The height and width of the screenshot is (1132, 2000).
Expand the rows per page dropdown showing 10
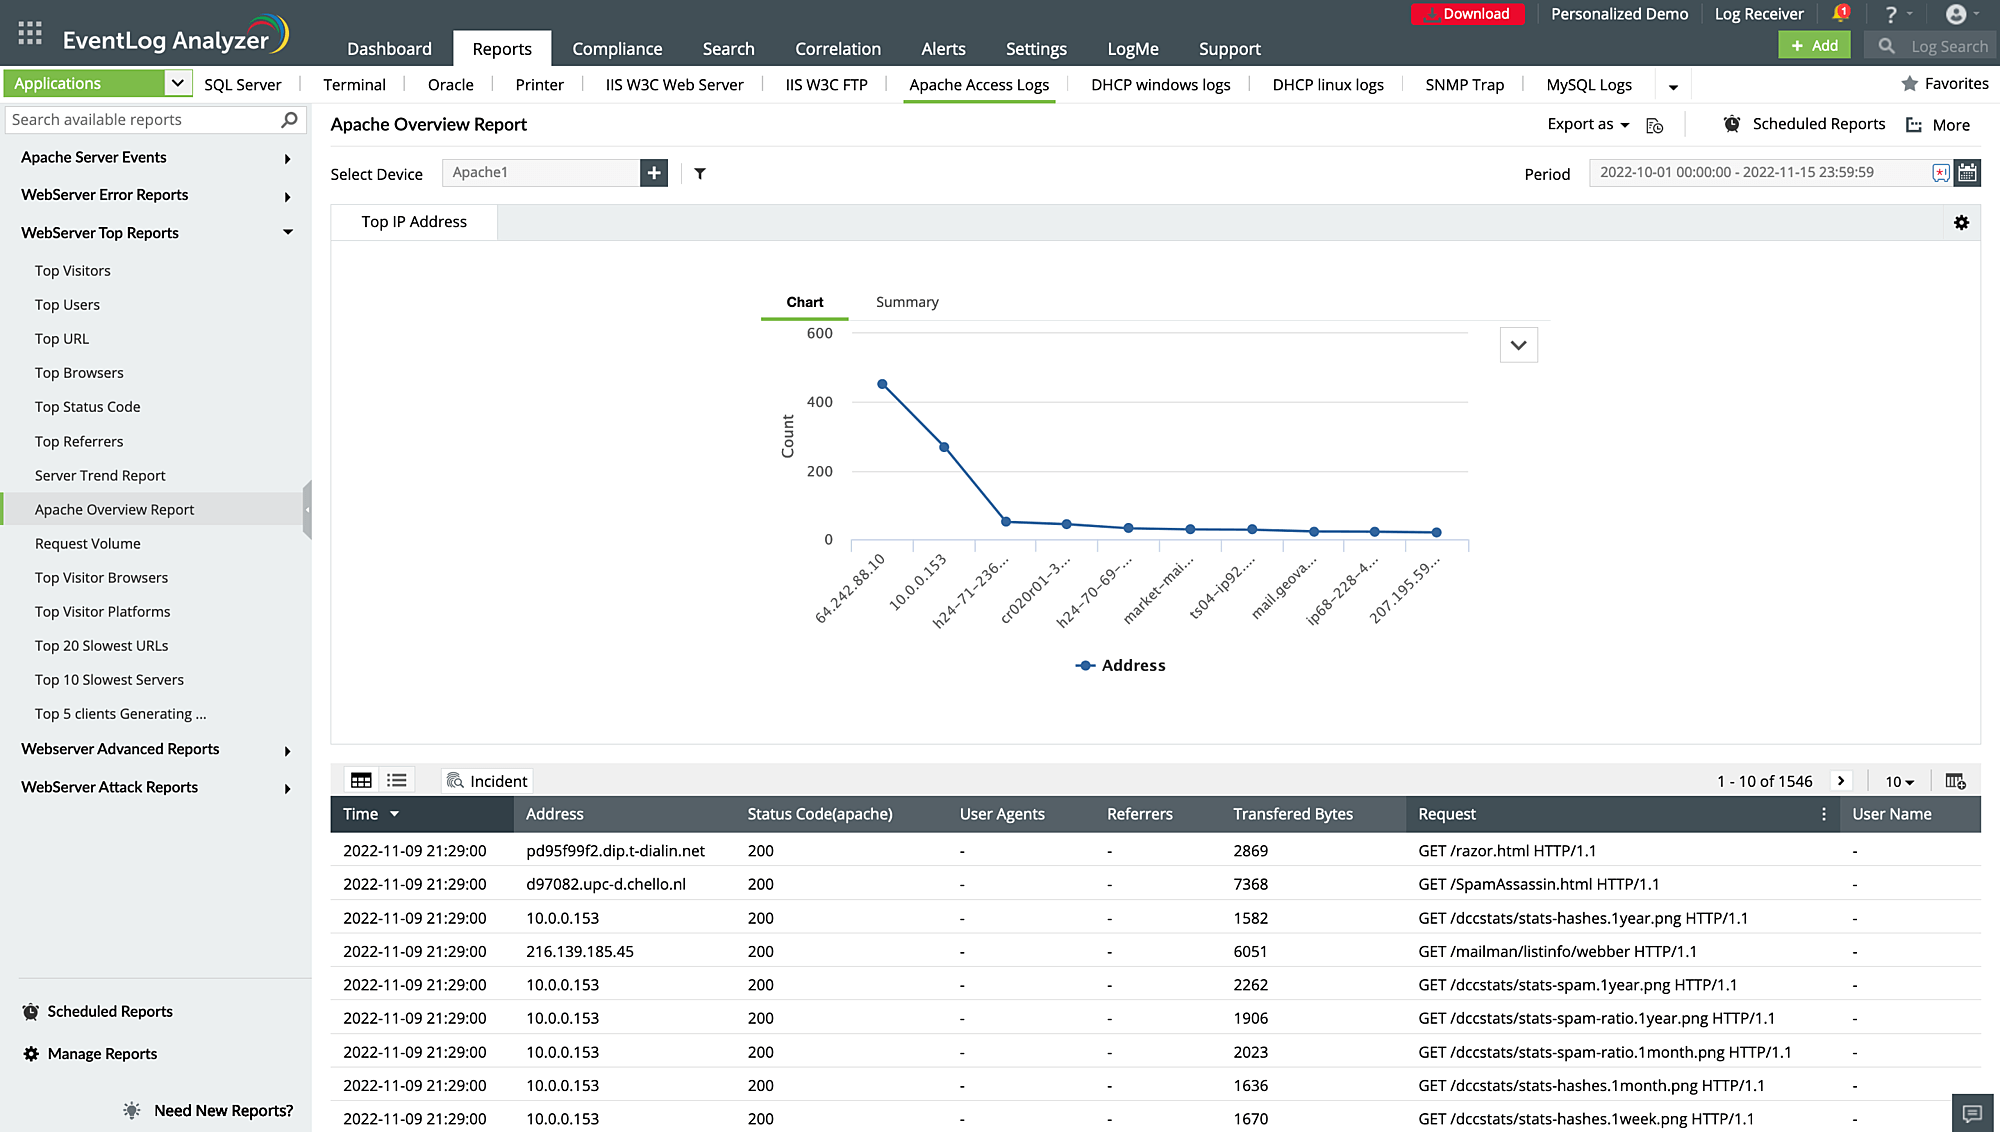1900,780
